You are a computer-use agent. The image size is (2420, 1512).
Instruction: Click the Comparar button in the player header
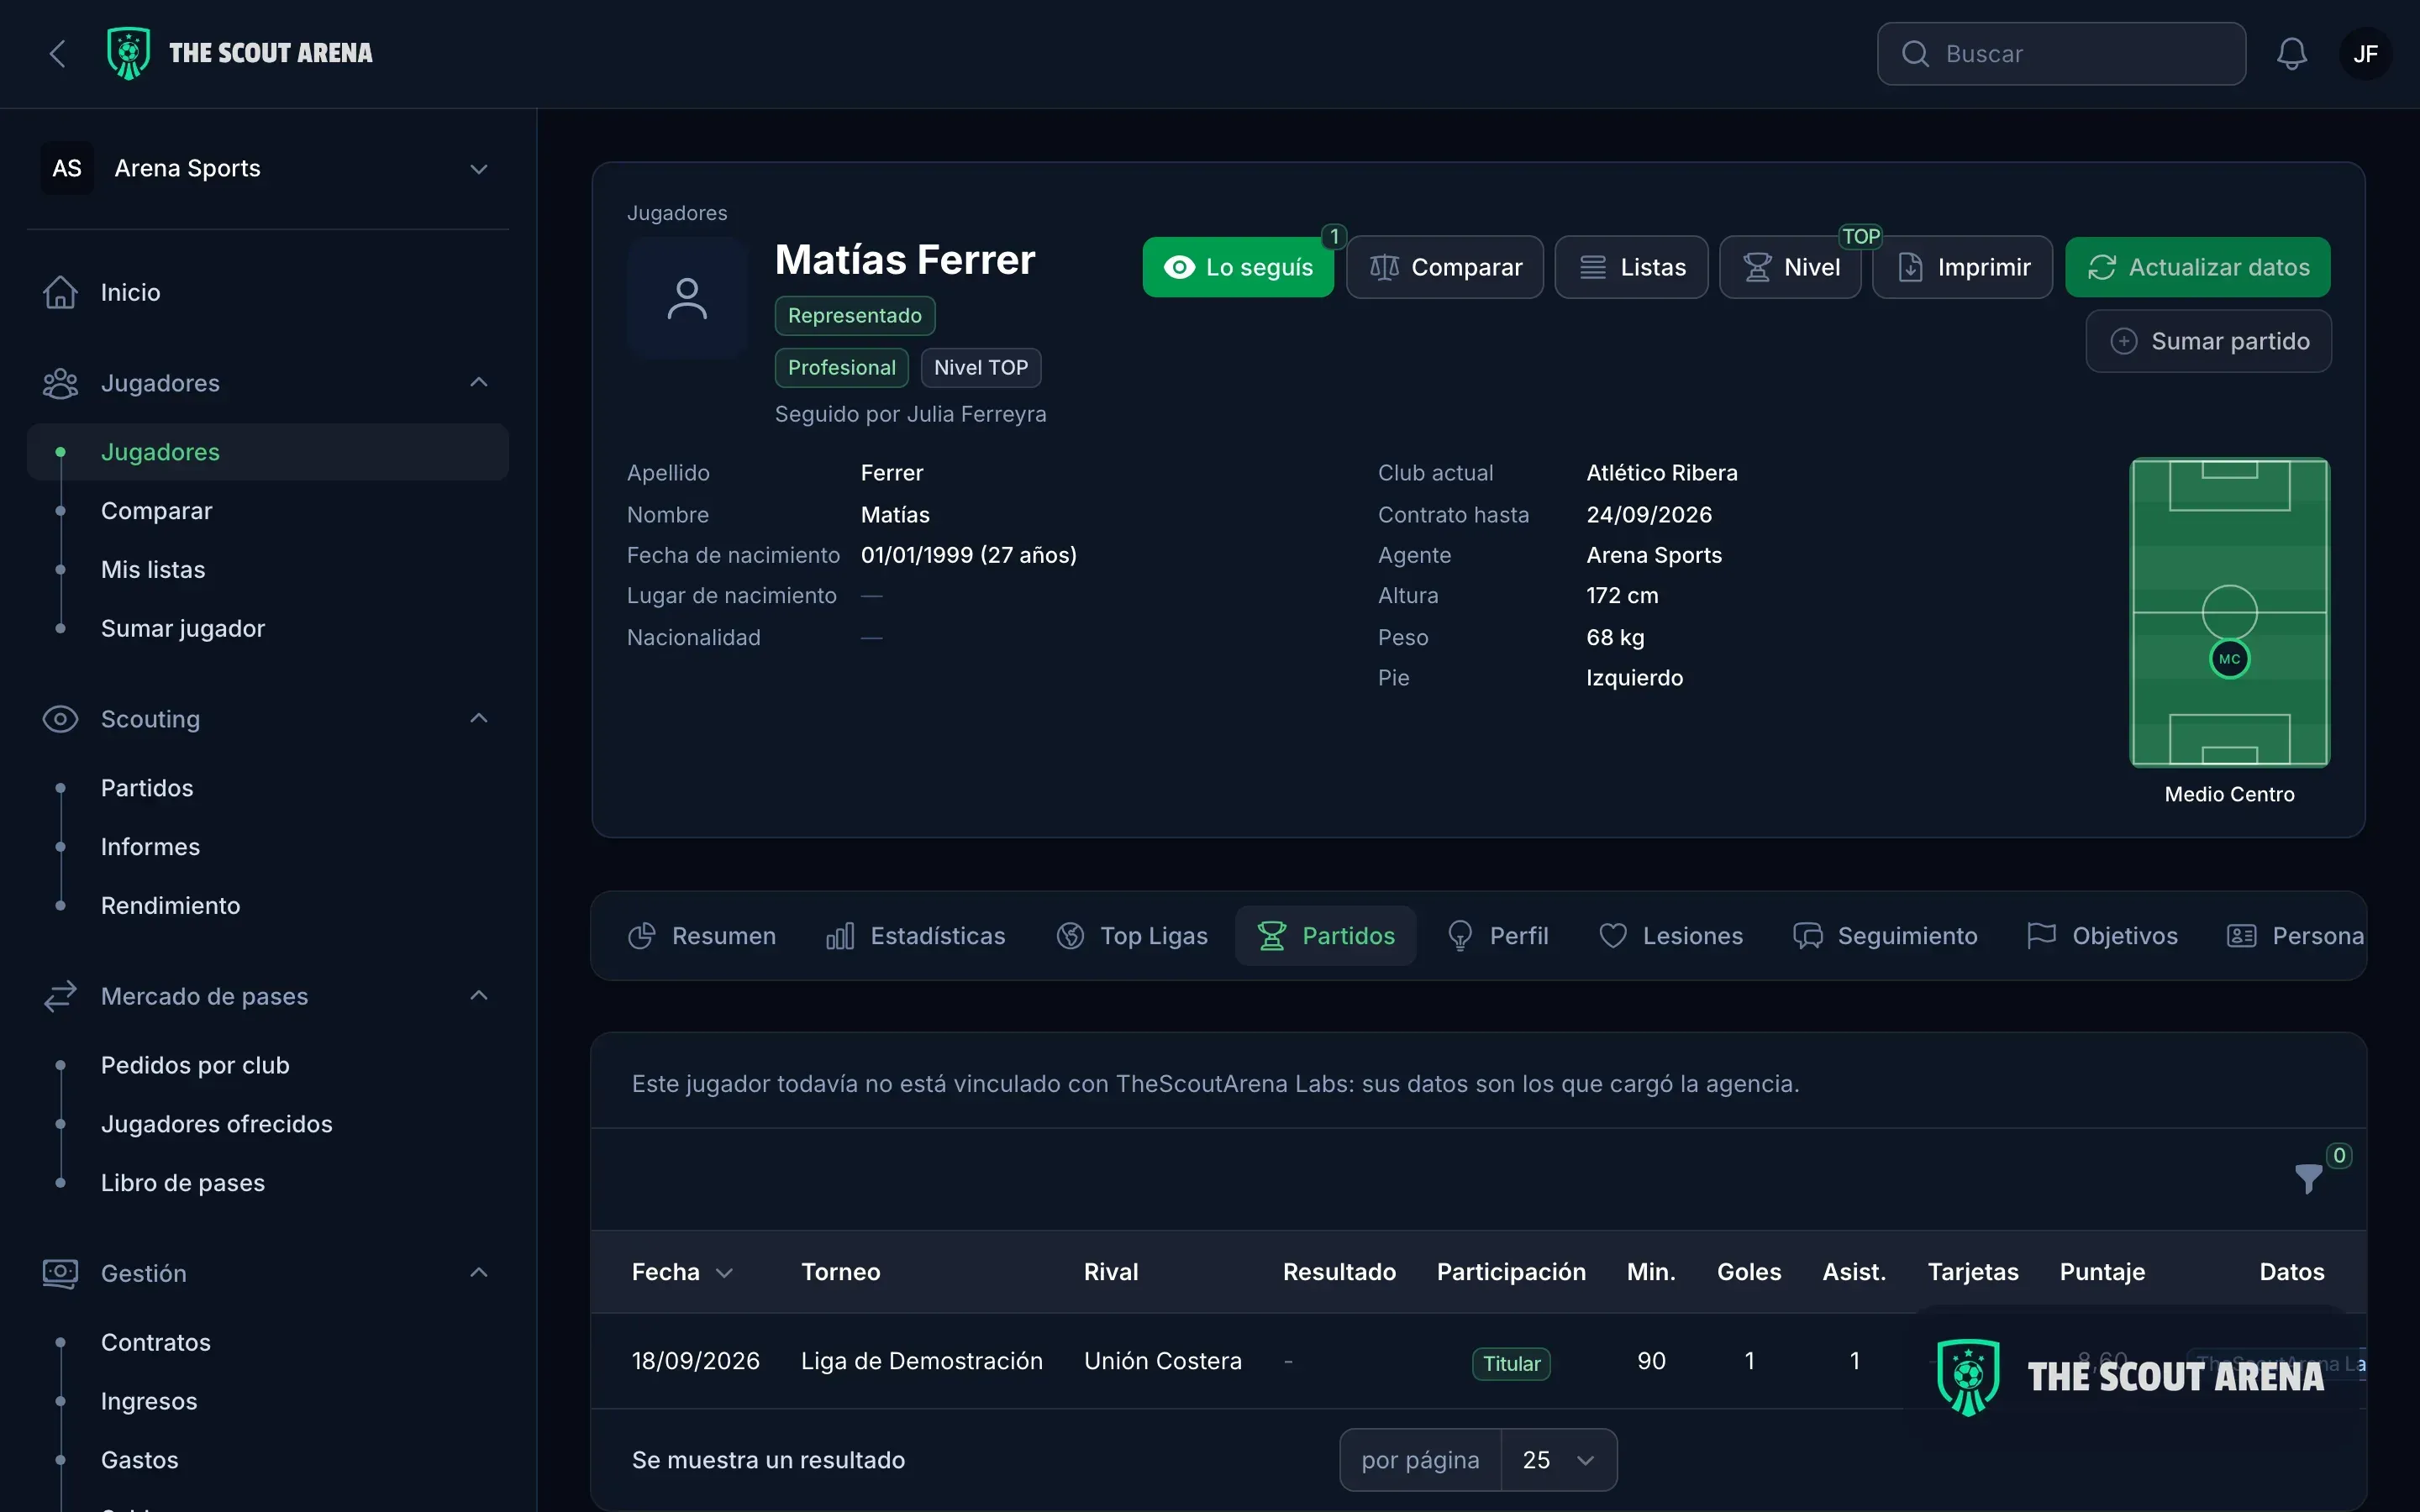pos(1445,267)
